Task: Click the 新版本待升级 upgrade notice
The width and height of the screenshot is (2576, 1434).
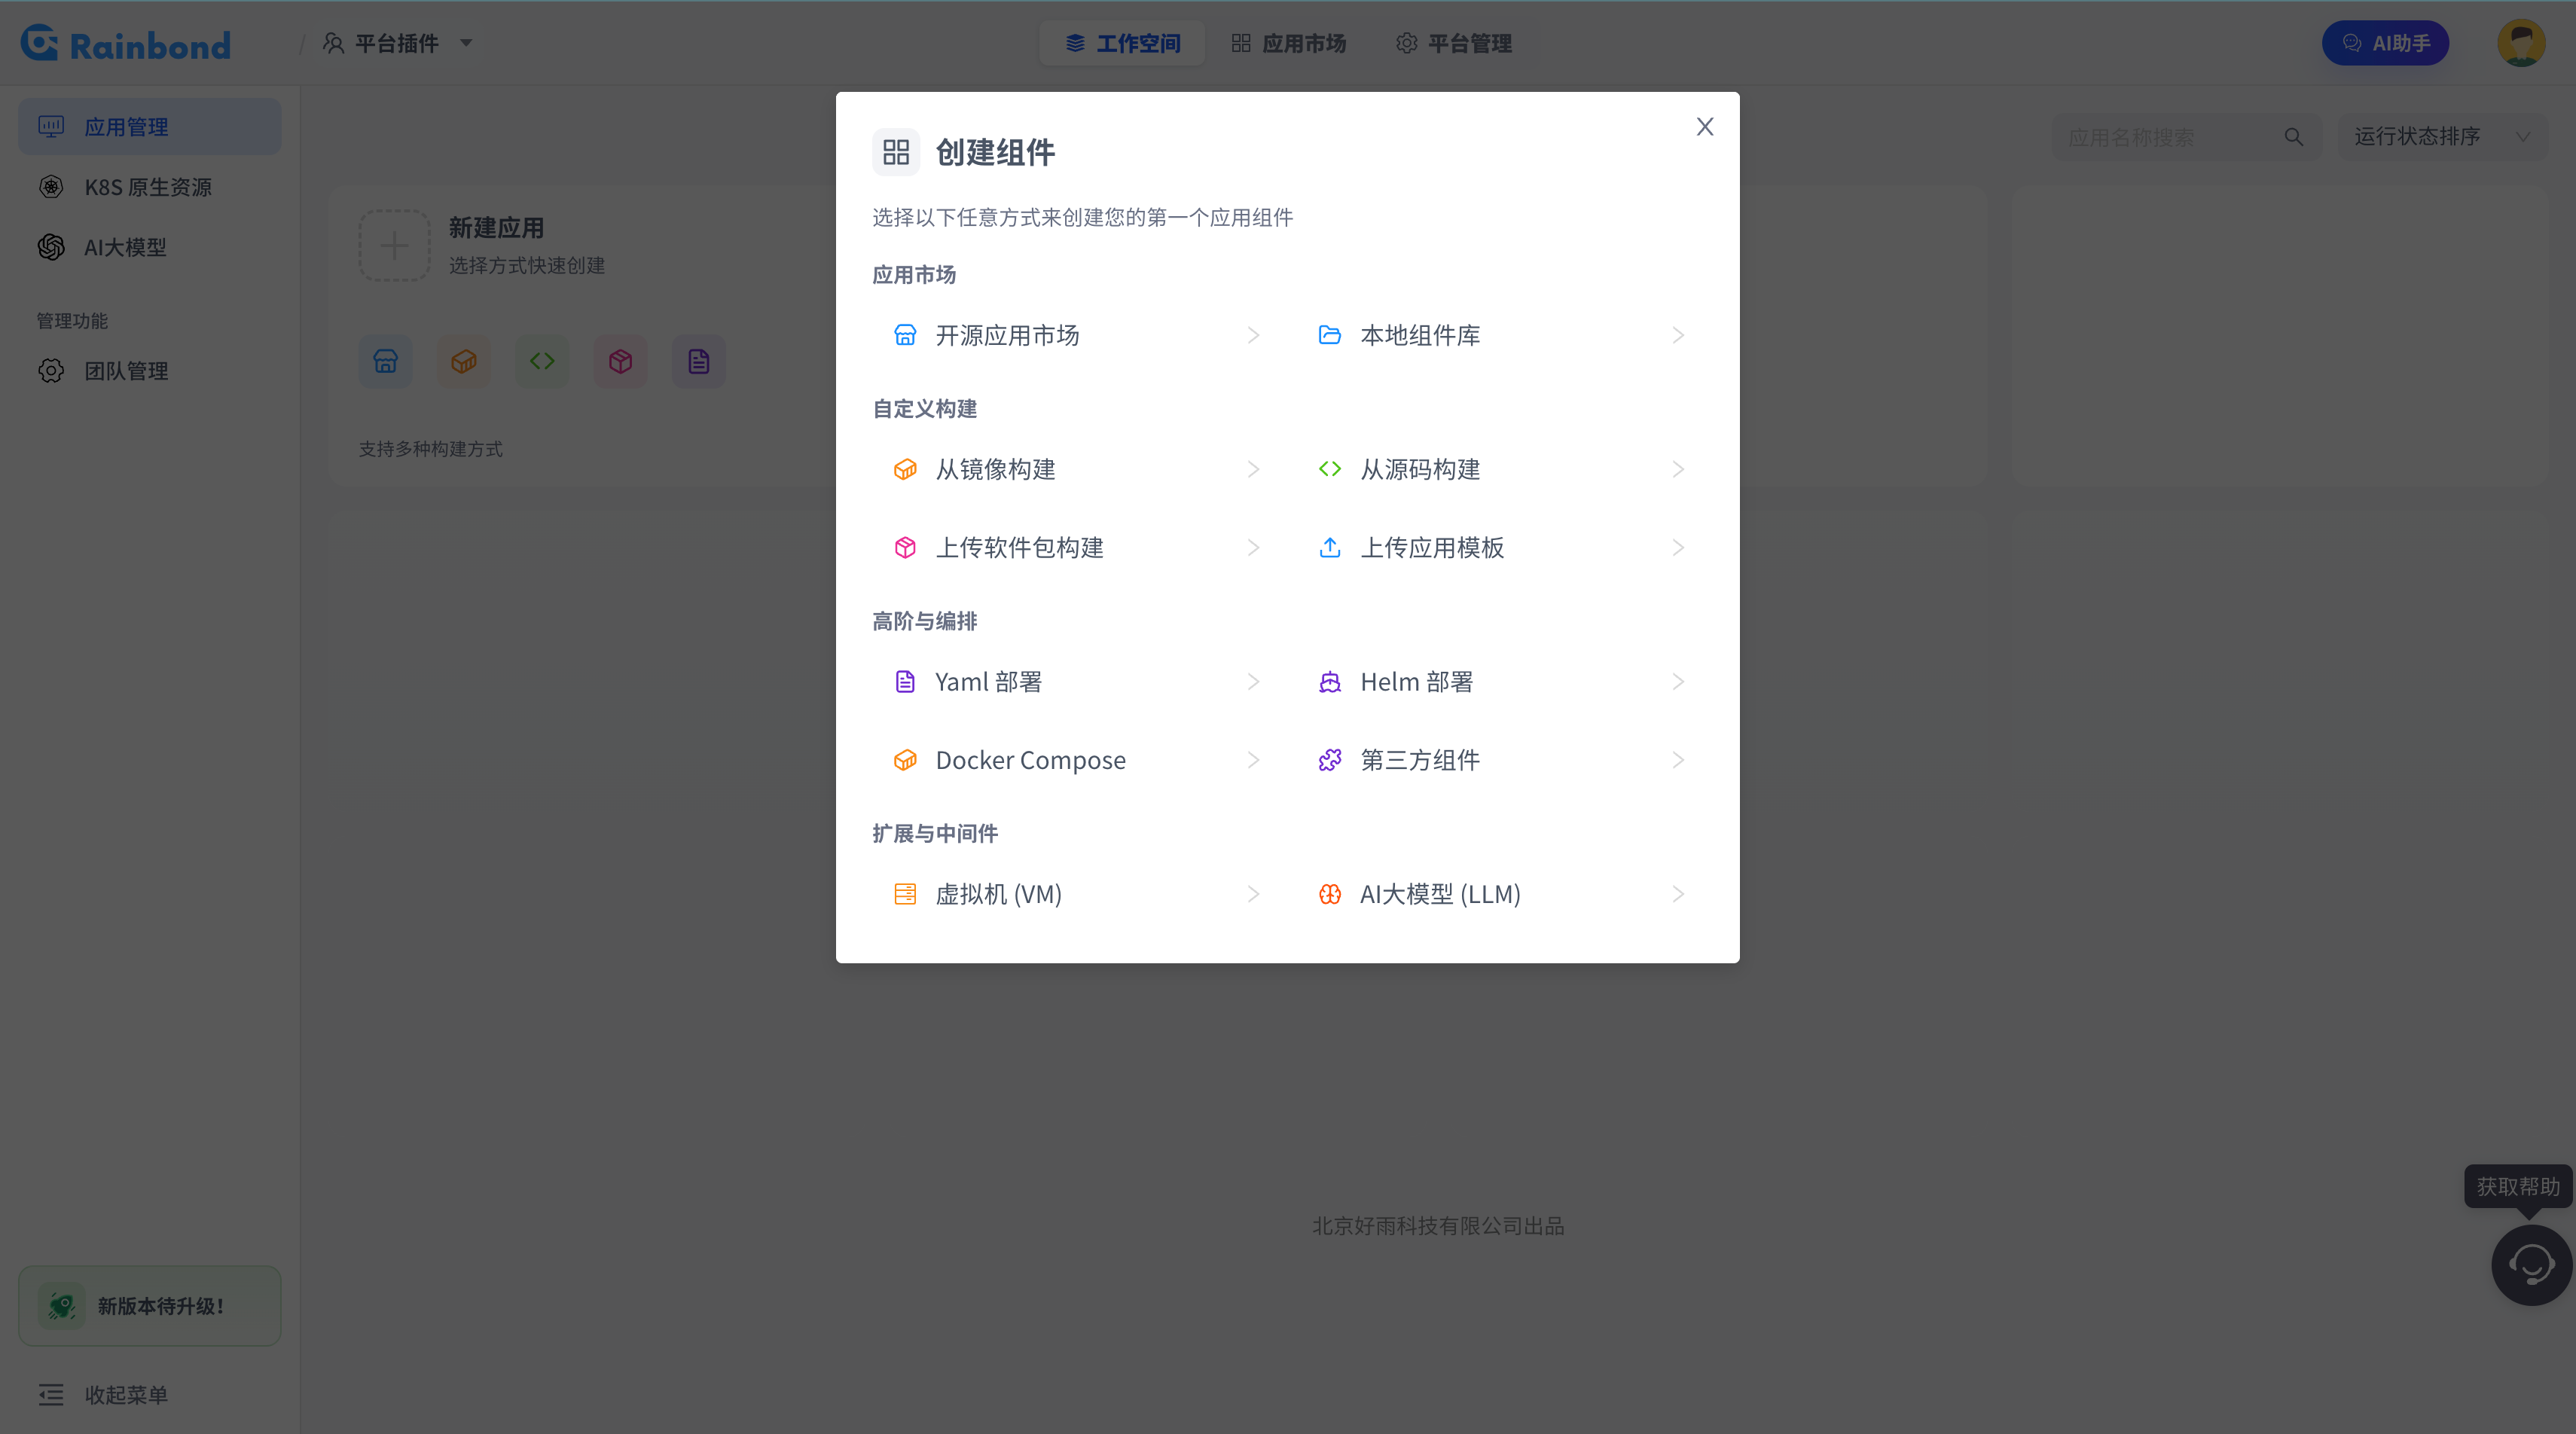Action: click(x=150, y=1306)
